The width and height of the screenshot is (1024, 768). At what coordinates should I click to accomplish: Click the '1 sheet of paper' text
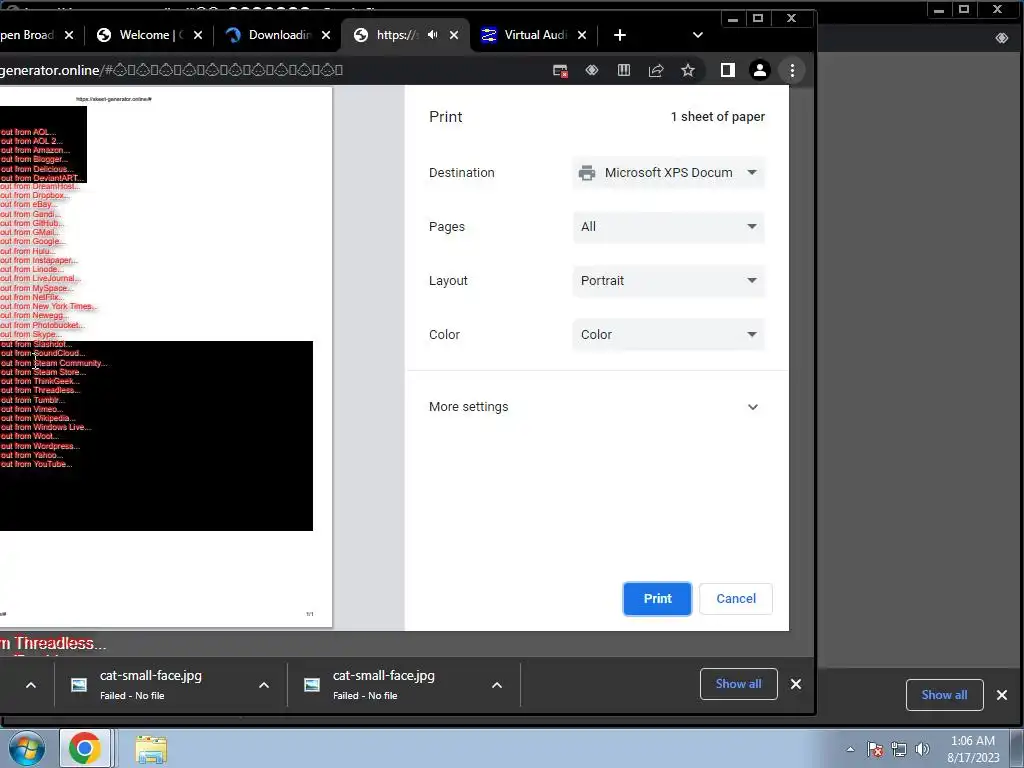click(717, 117)
